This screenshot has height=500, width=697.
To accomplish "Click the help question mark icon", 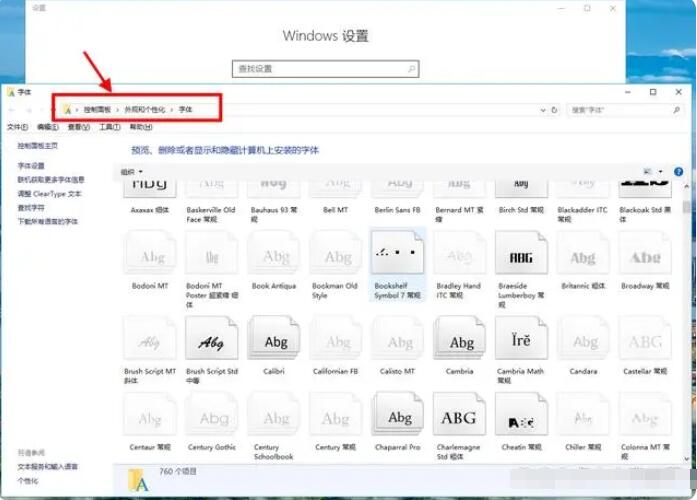I will coord(678,172).
